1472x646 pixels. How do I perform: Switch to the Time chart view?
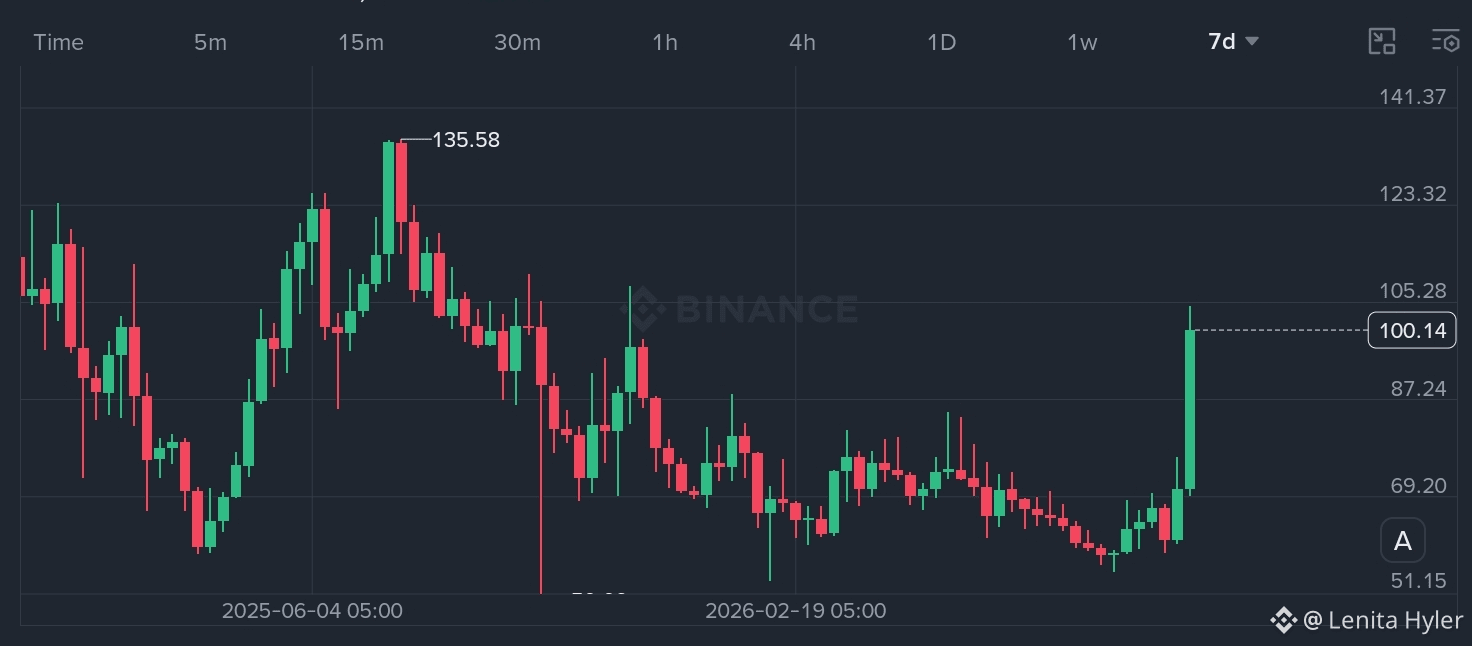(x=59, y=42)
